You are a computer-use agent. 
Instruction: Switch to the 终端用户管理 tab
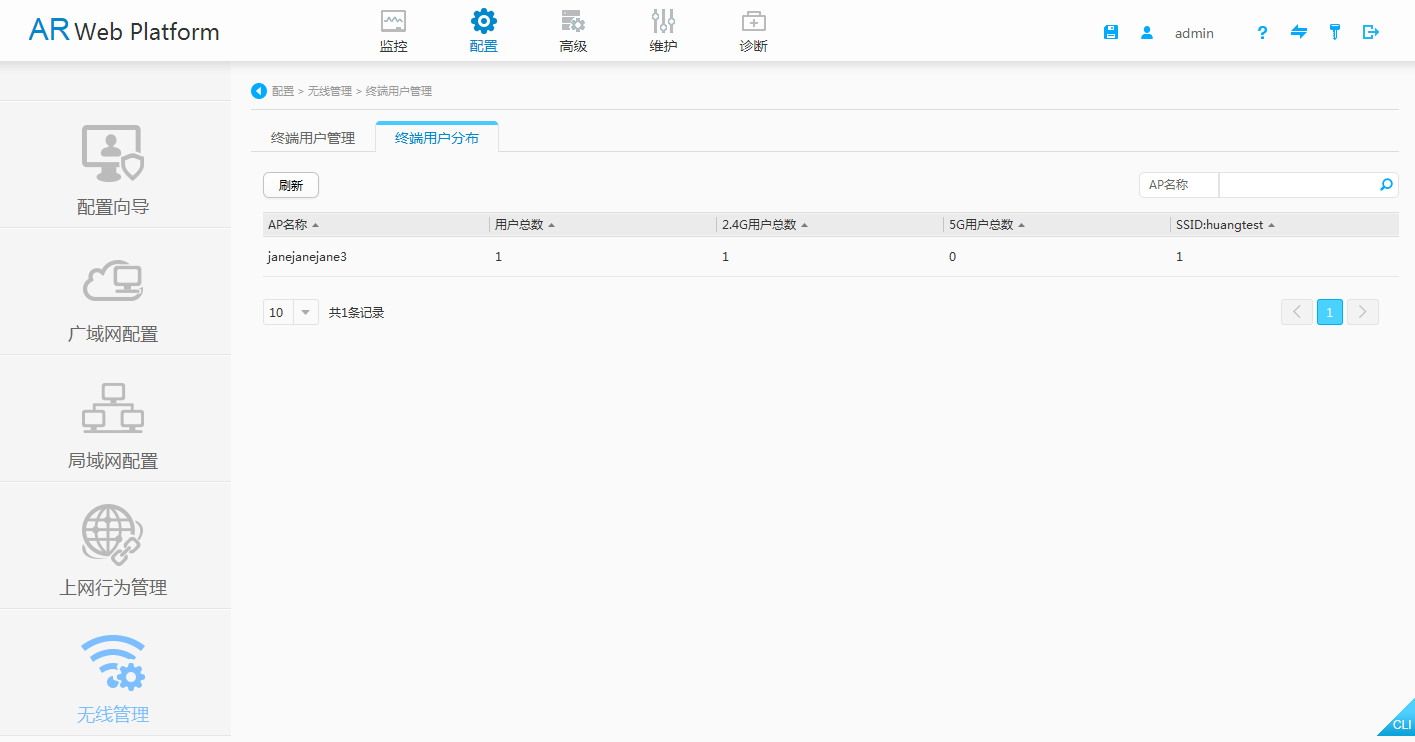tap(313, 138)
